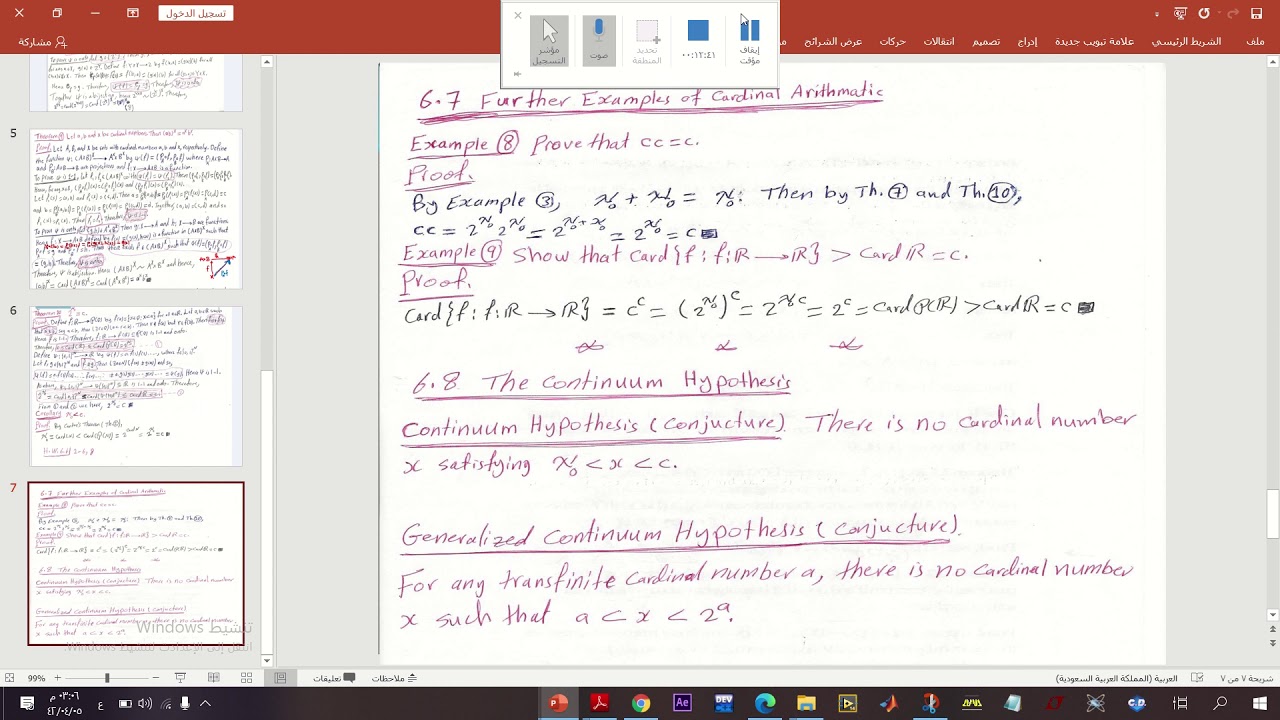Click the zoom in plus button

coord(57,678)
